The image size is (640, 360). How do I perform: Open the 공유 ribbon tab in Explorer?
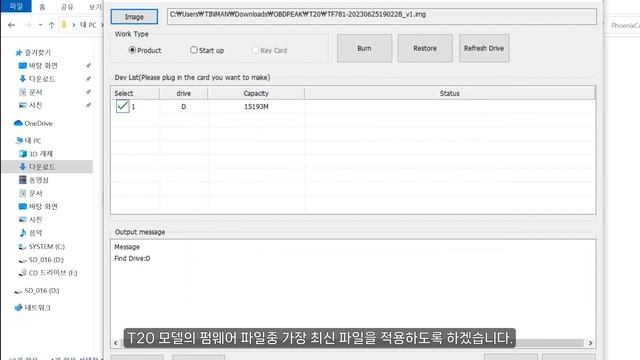[67, 7]
